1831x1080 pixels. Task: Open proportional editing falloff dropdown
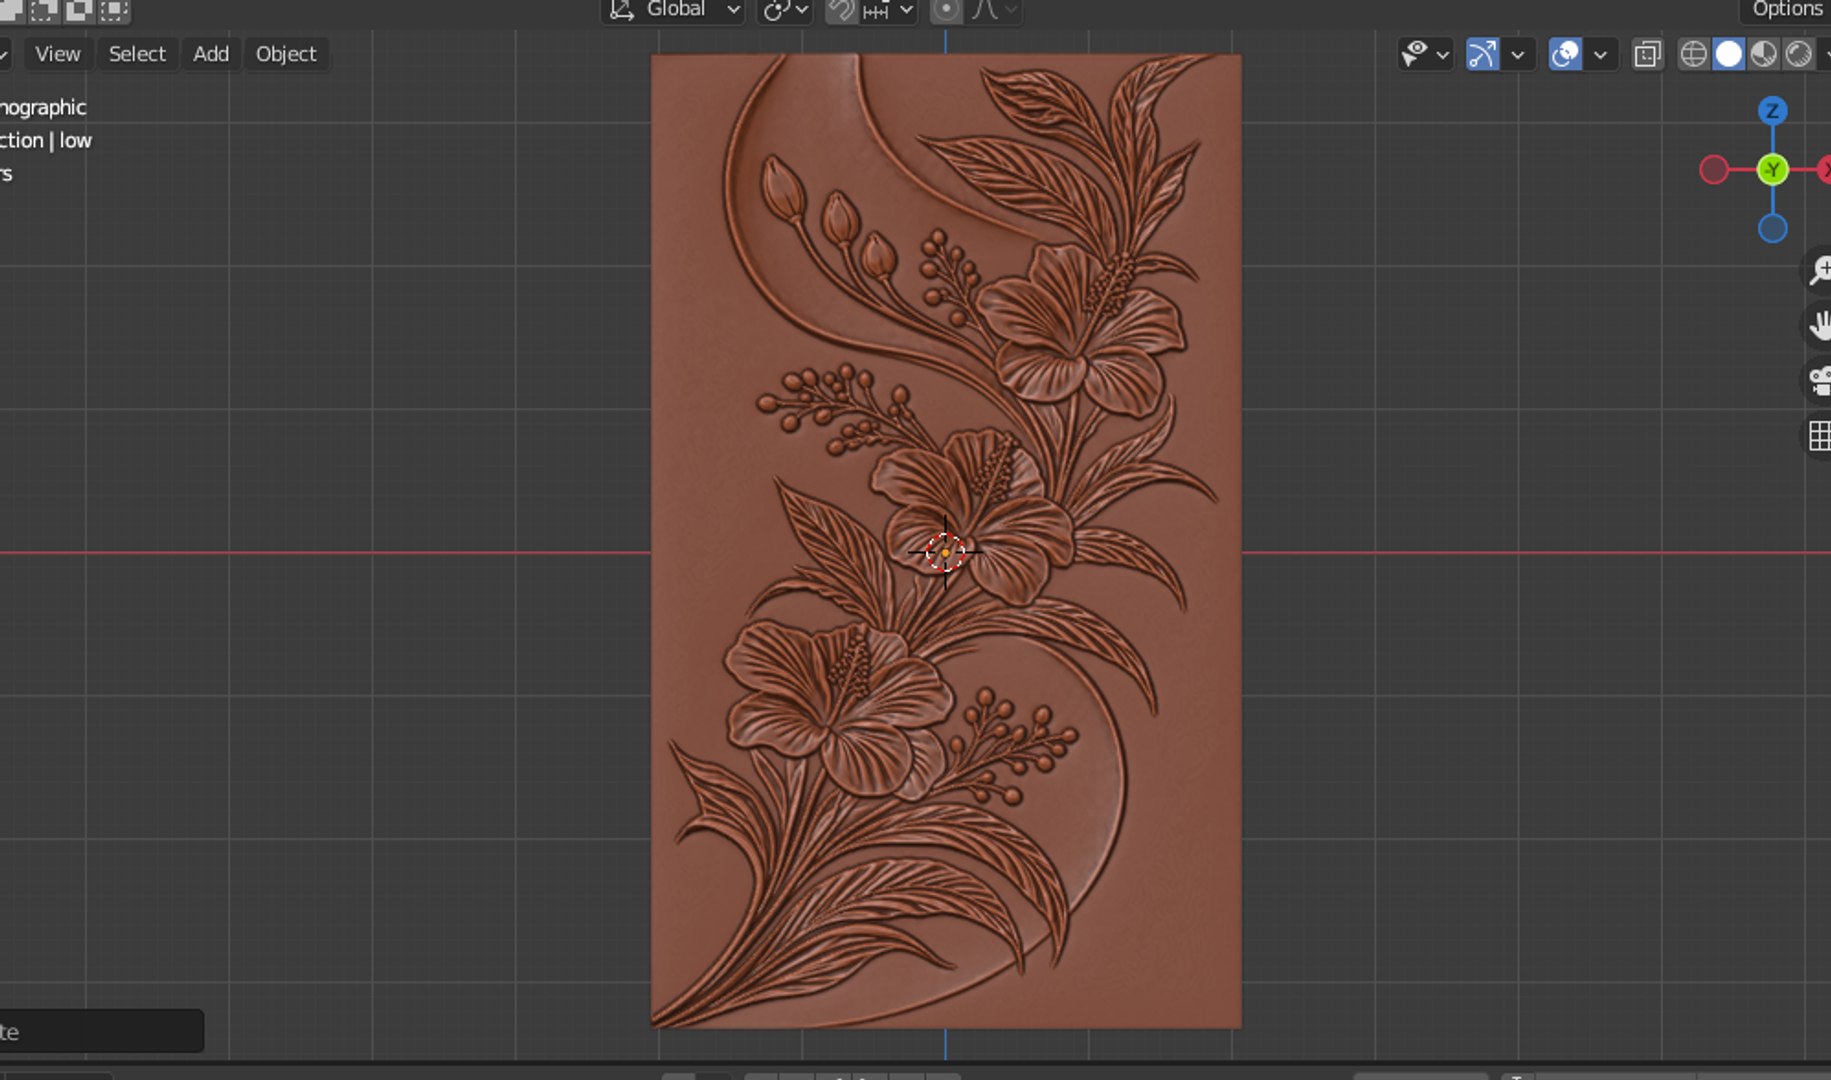click(994, 10)
